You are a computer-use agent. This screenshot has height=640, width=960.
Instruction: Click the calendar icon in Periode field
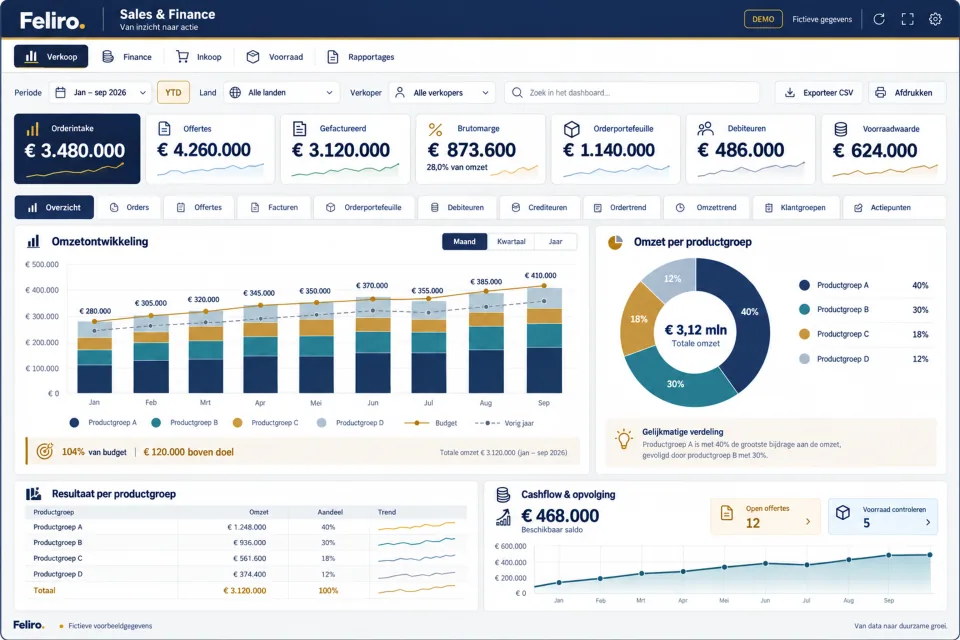coord(61,92)
